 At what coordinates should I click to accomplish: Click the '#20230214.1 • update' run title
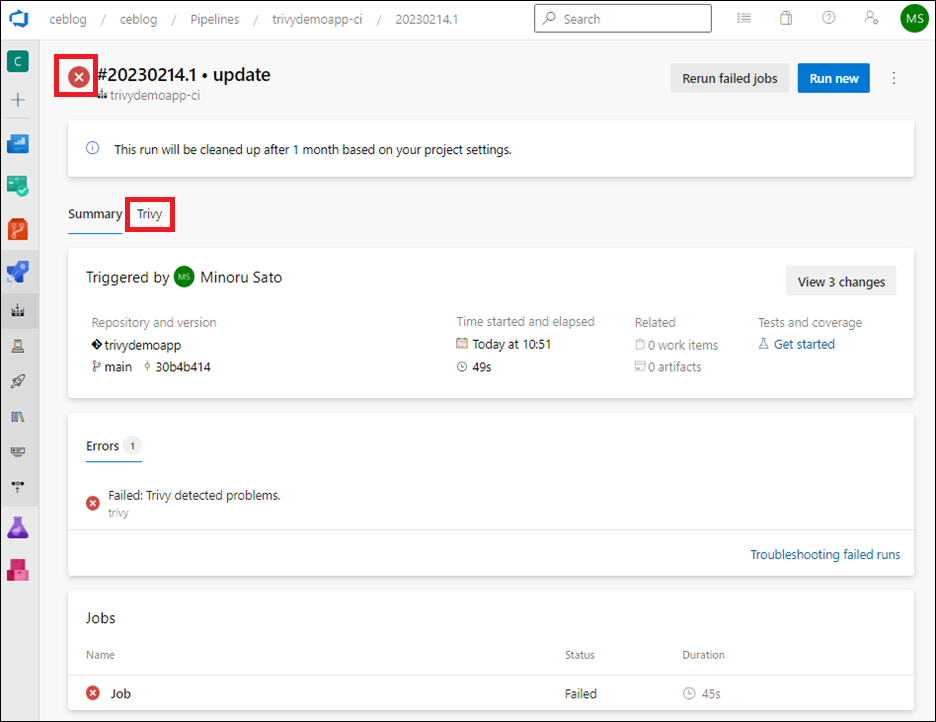[x=184, y=75]
